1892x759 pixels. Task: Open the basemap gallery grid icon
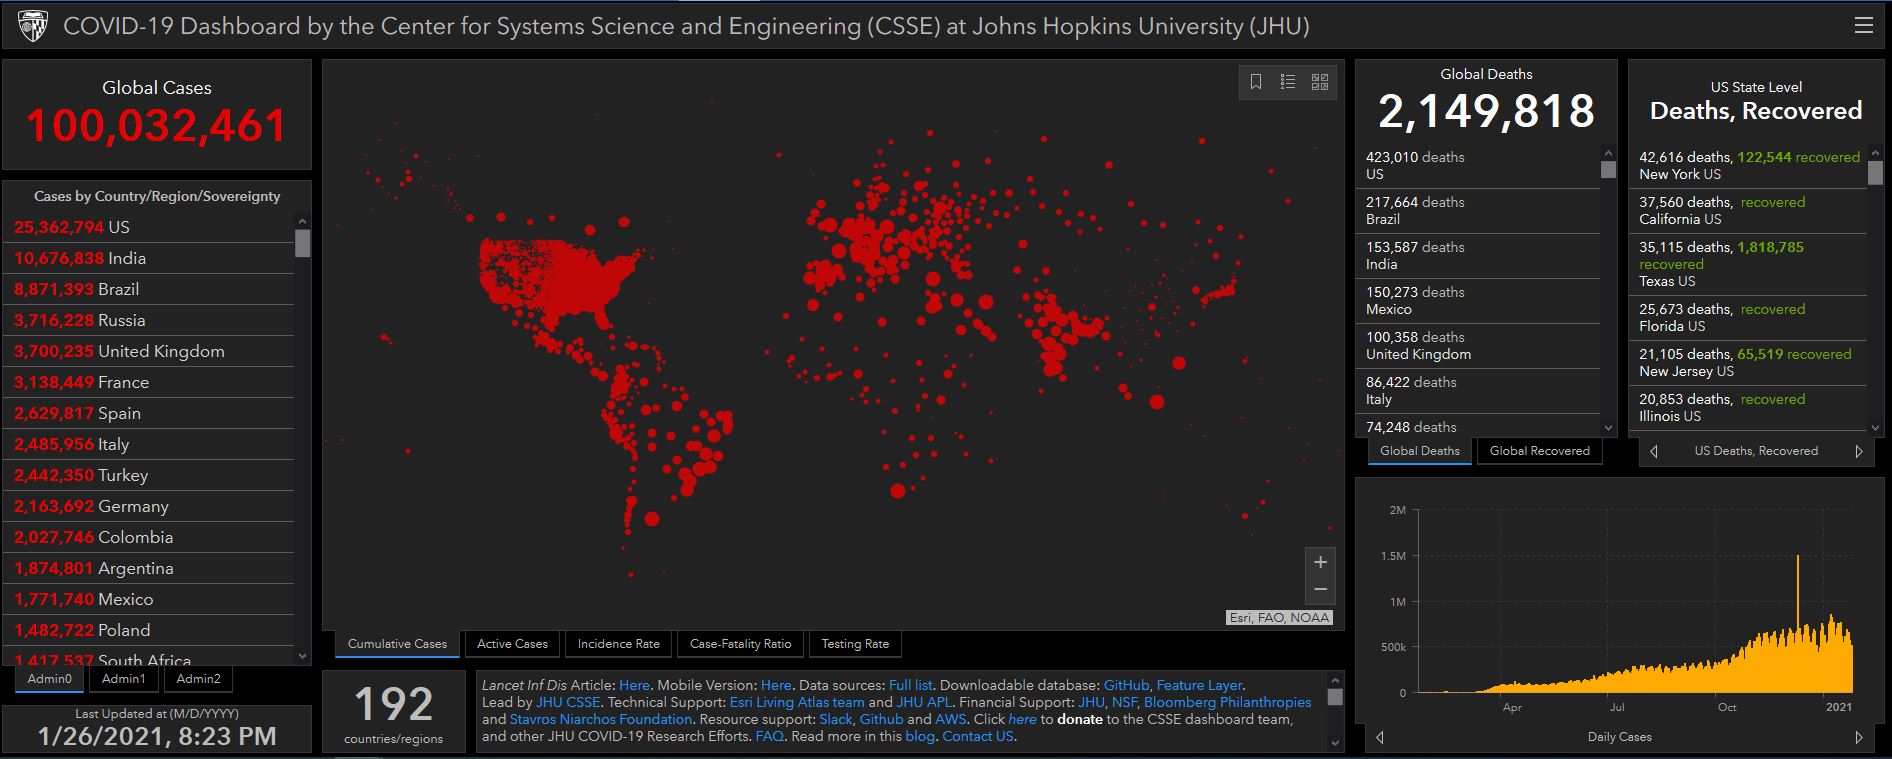pos(1320,82)
